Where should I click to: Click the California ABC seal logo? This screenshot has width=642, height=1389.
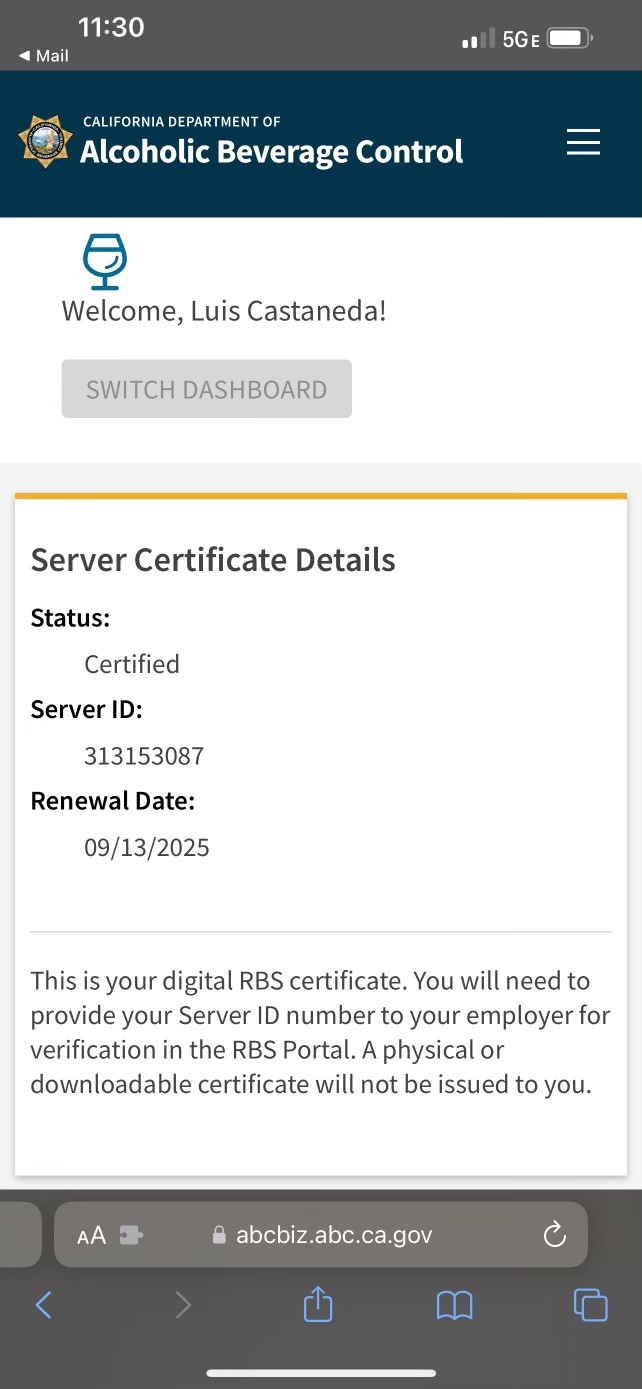(45, 141)
